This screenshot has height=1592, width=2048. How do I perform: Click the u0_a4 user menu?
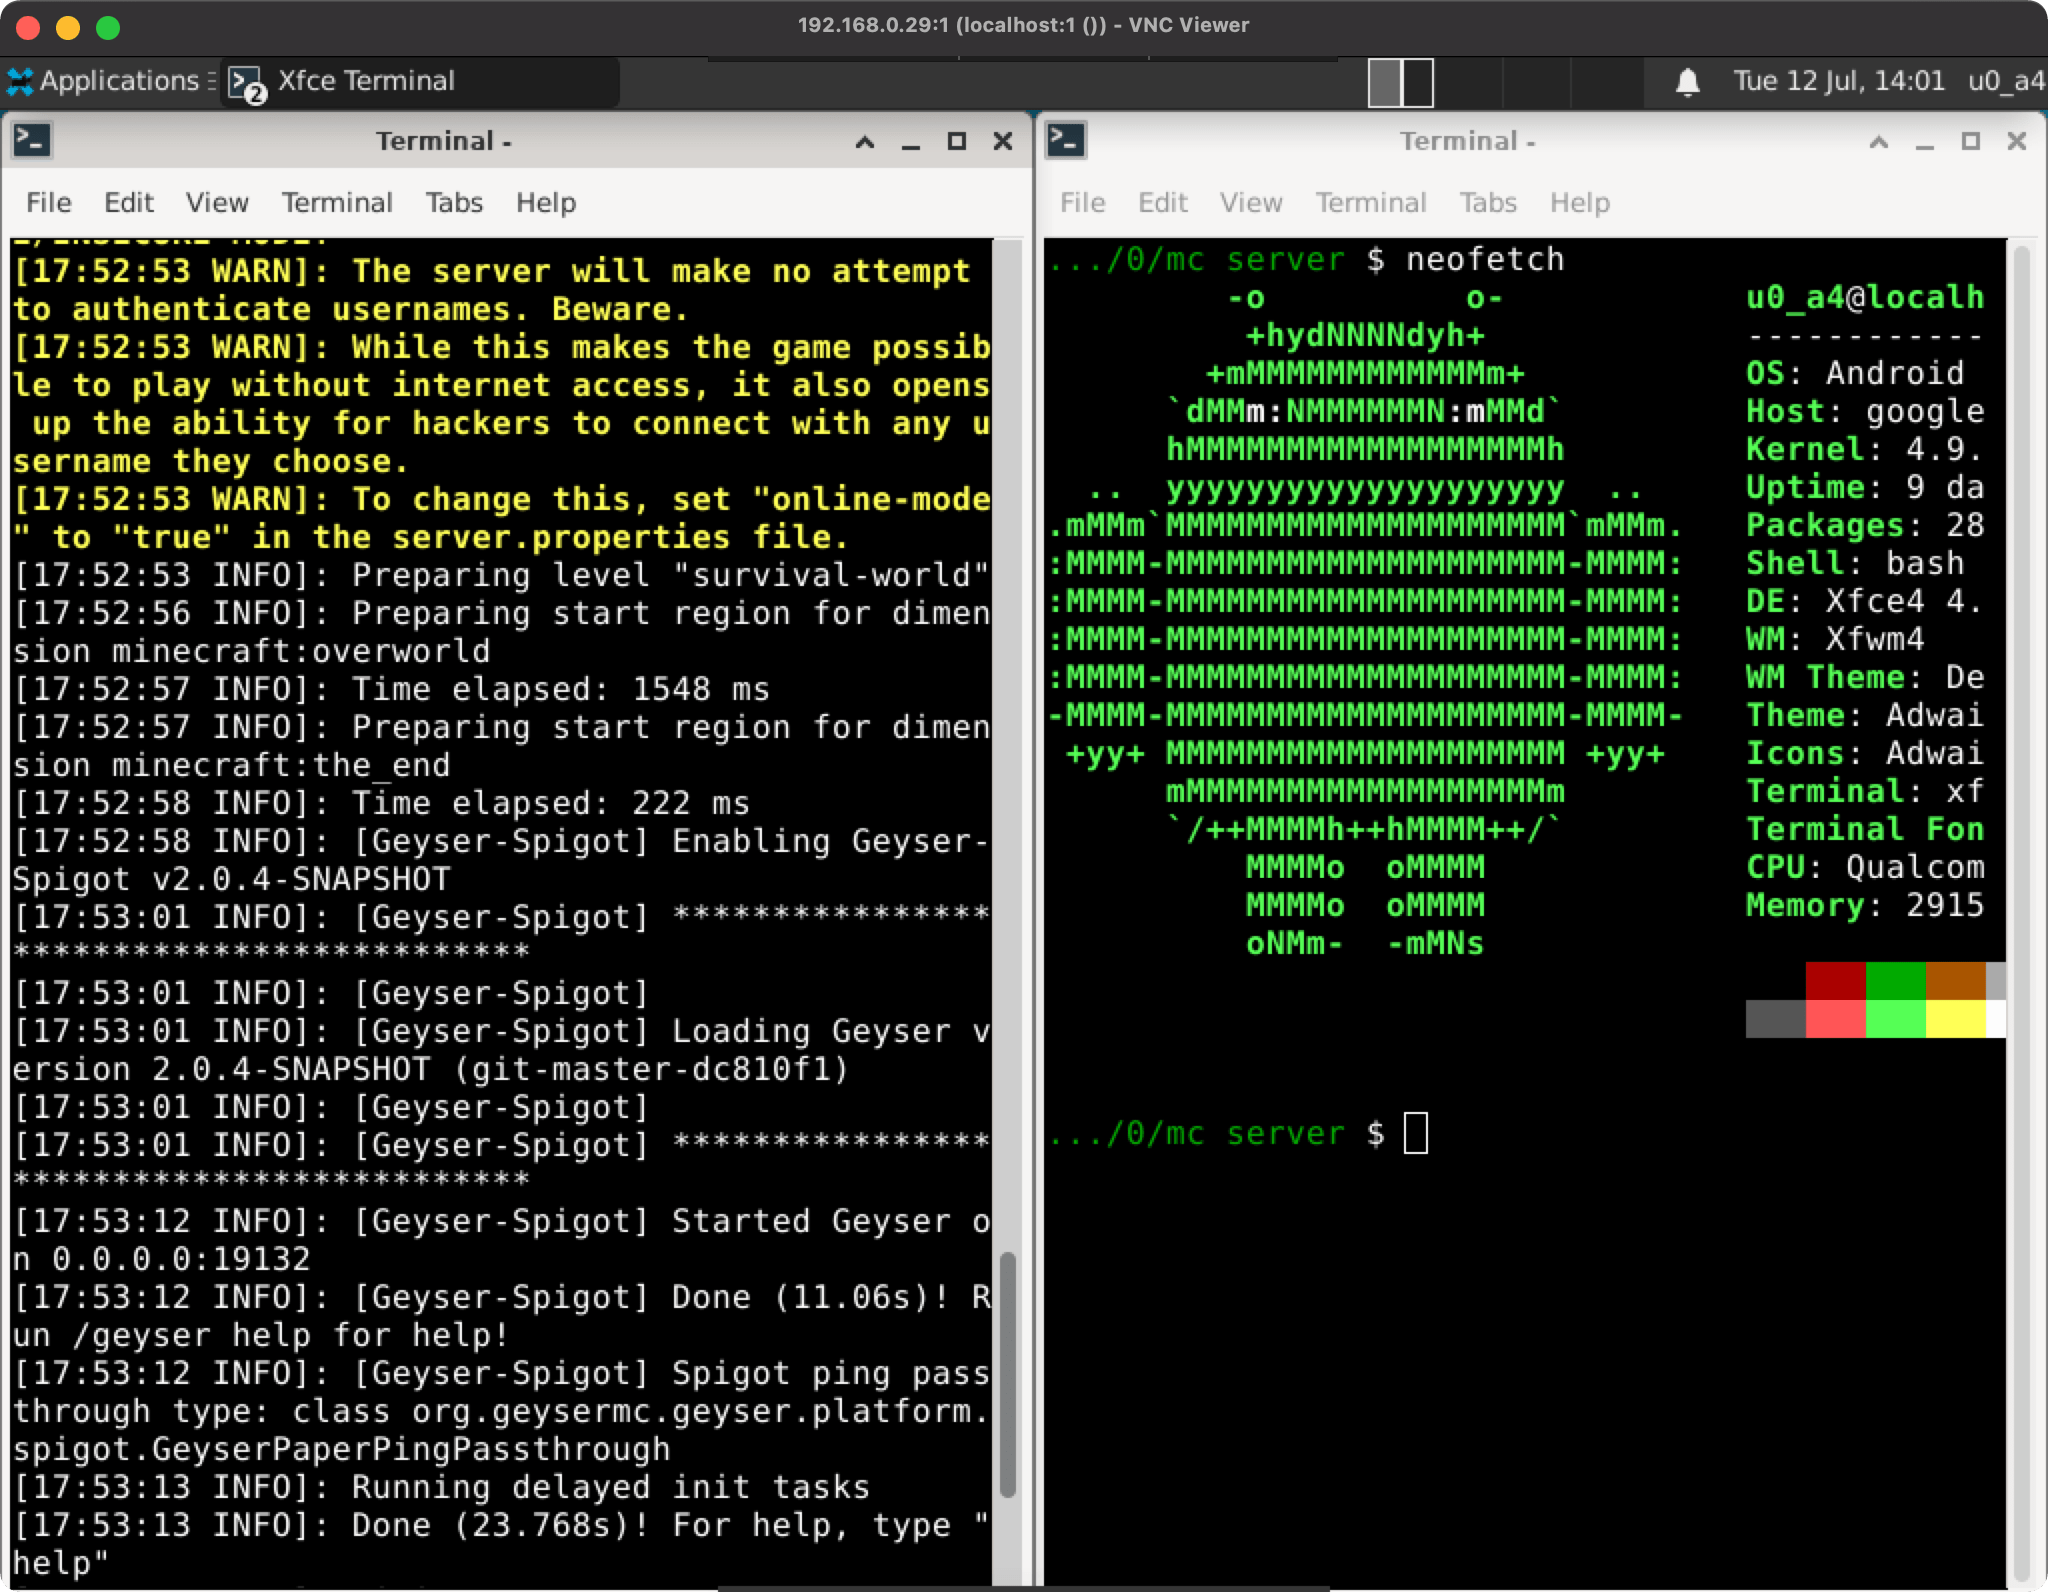[2006, 81]
